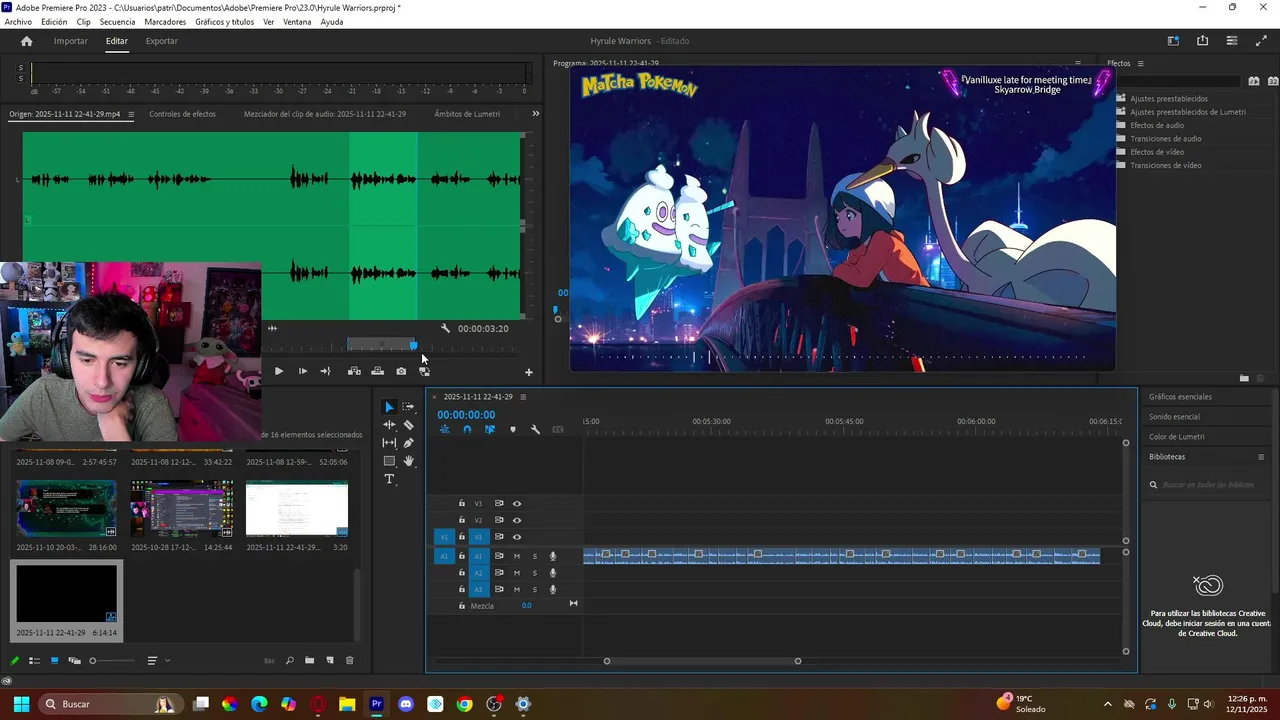Create a new bin in Project panel
This screenshot has height=720, width=1280.
click(310, 660)
